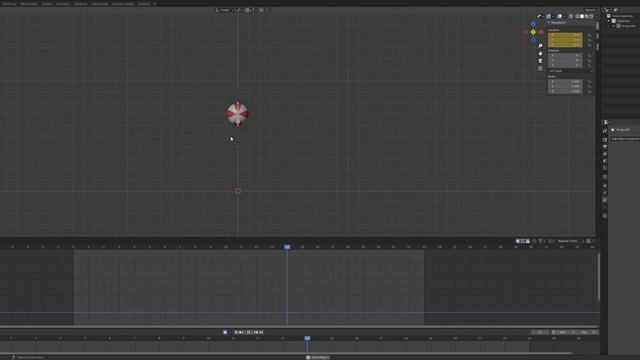Expand the object row in the outliner
This screenshot has width=640, height=360.
tap(614, 26)
